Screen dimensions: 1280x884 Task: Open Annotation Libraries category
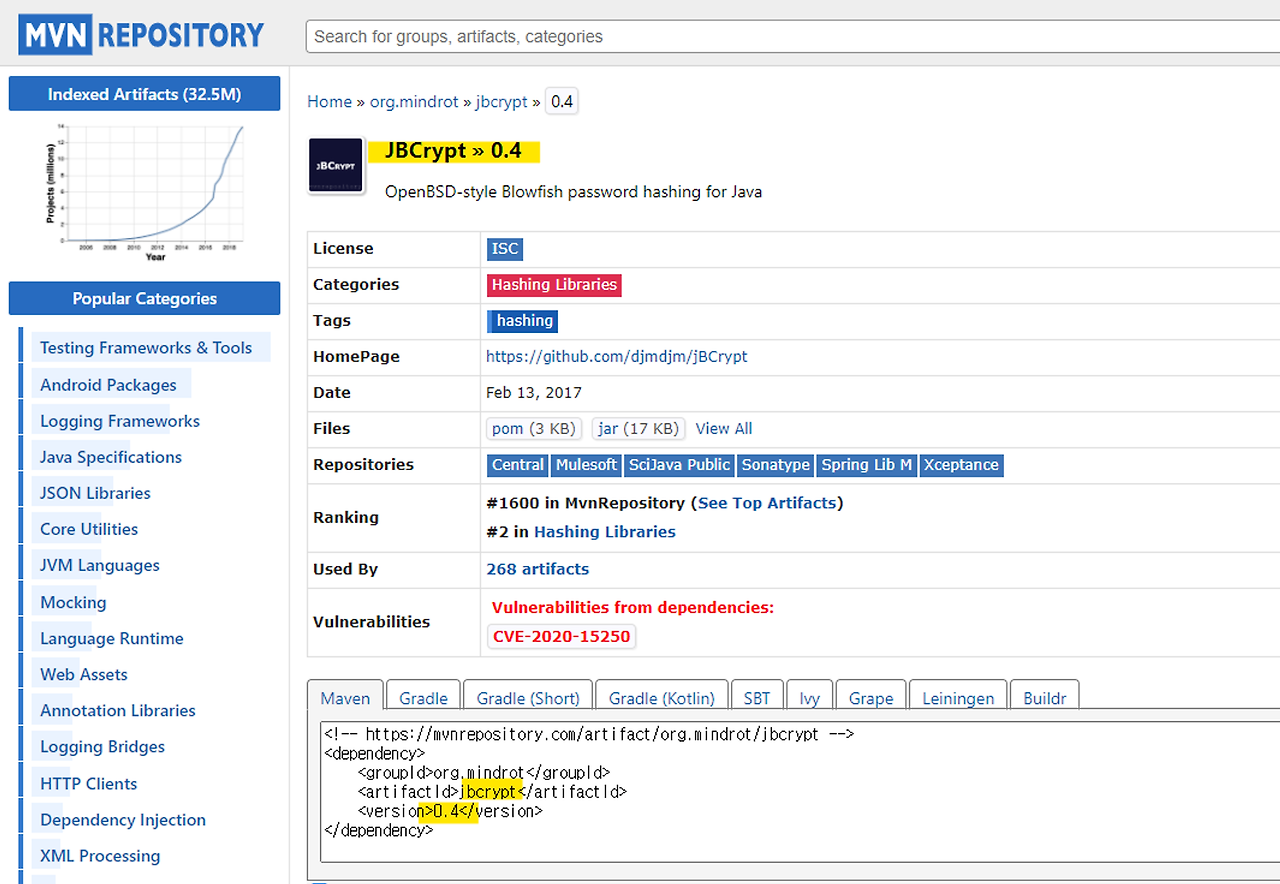[118, 710]
